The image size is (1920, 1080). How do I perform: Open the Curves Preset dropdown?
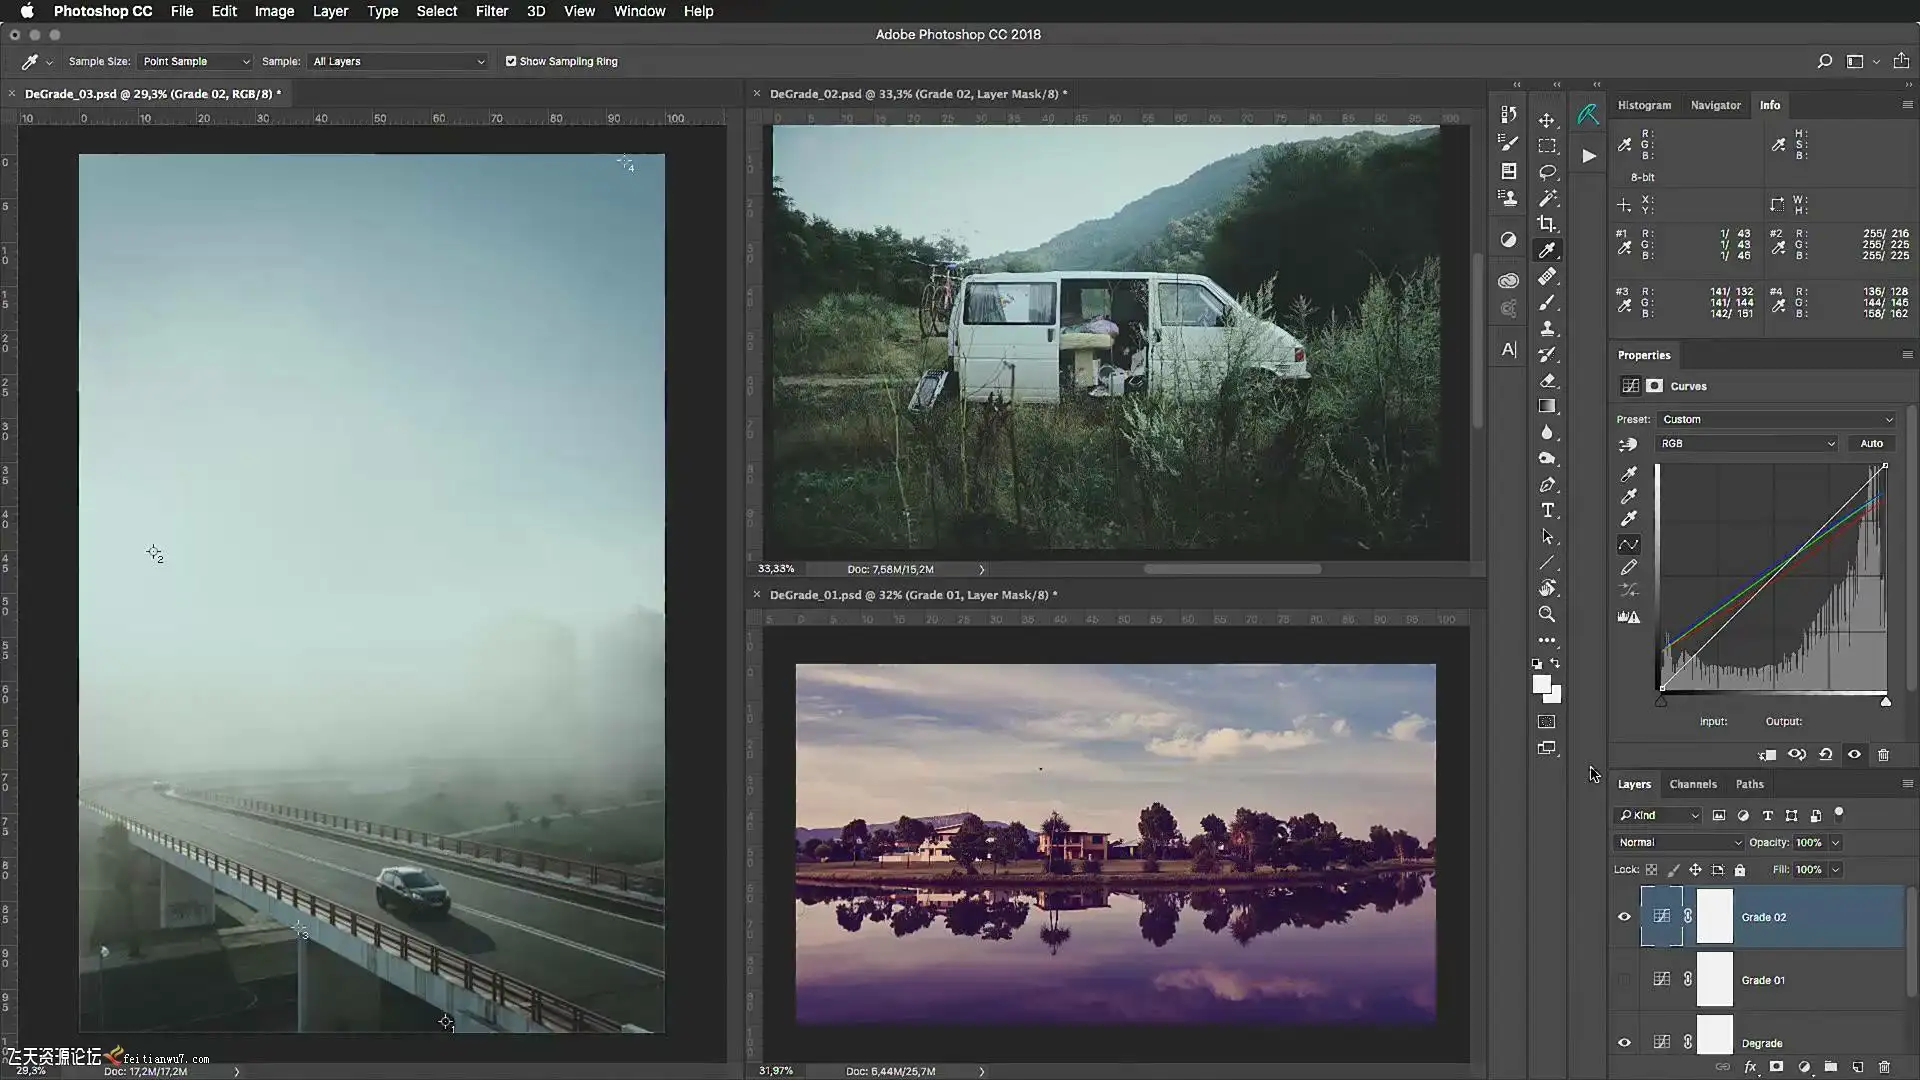1776,419
